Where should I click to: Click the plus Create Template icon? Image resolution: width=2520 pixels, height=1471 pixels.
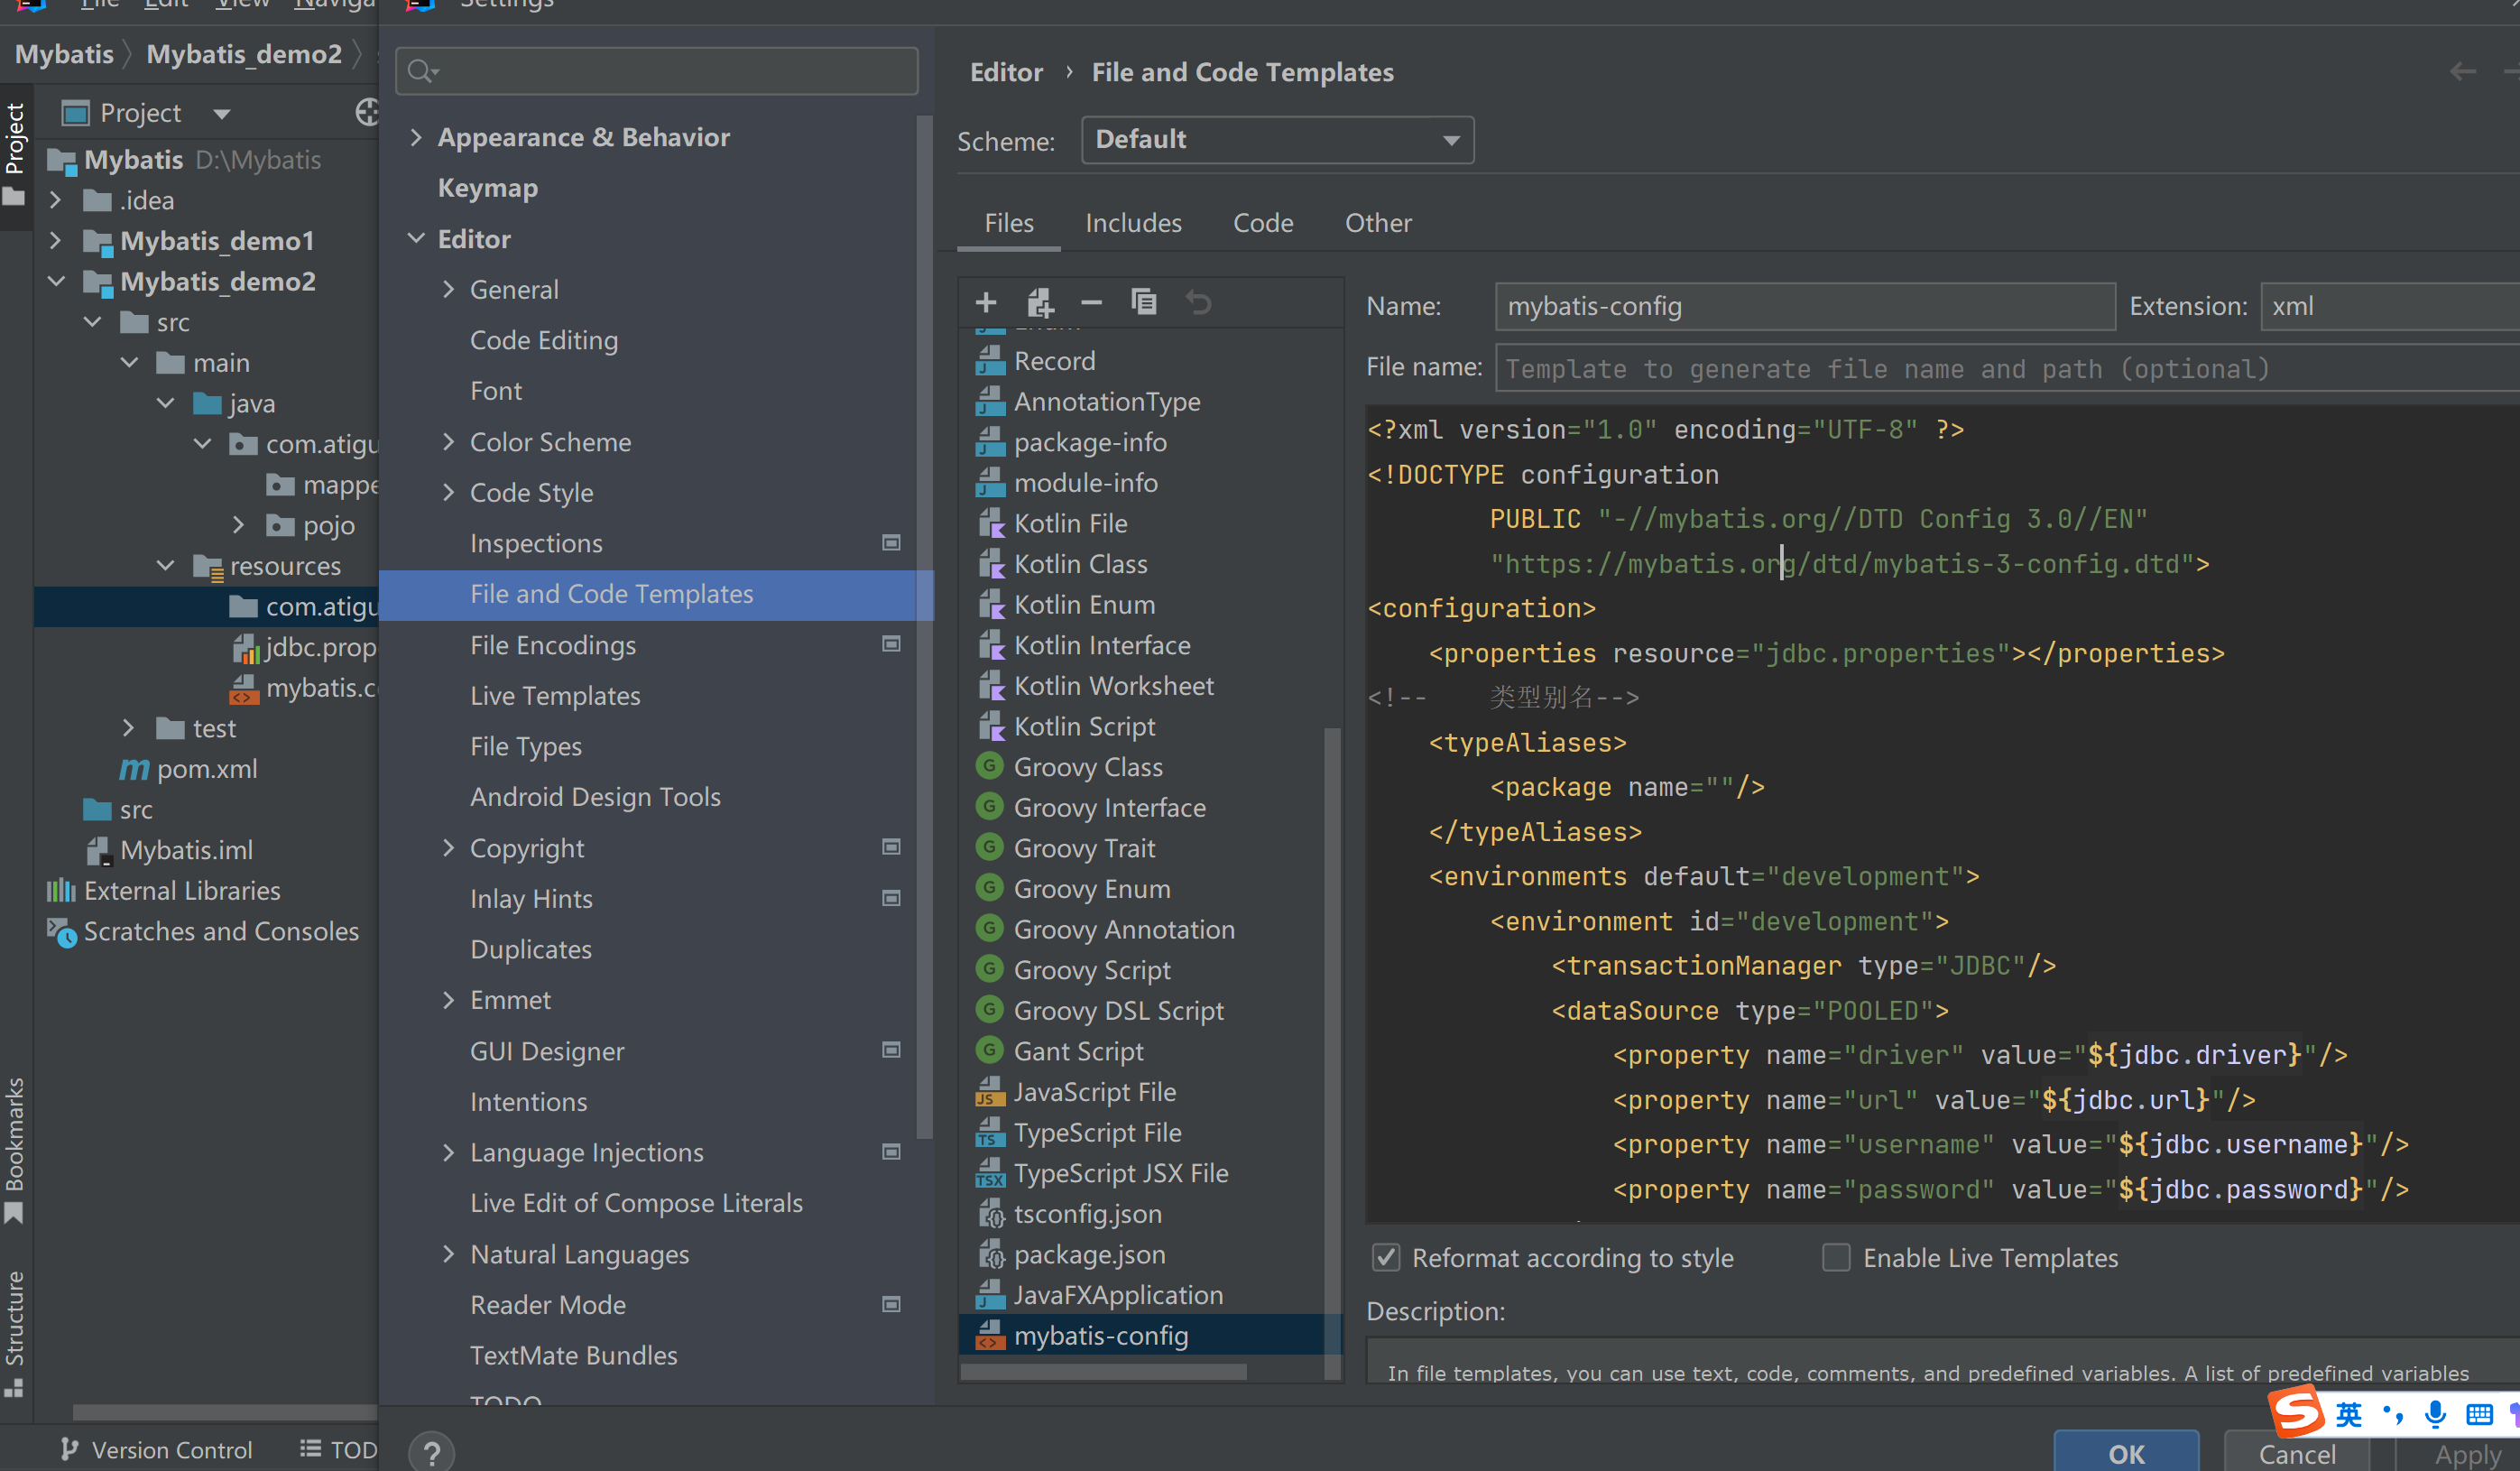[x=985, y=302]
